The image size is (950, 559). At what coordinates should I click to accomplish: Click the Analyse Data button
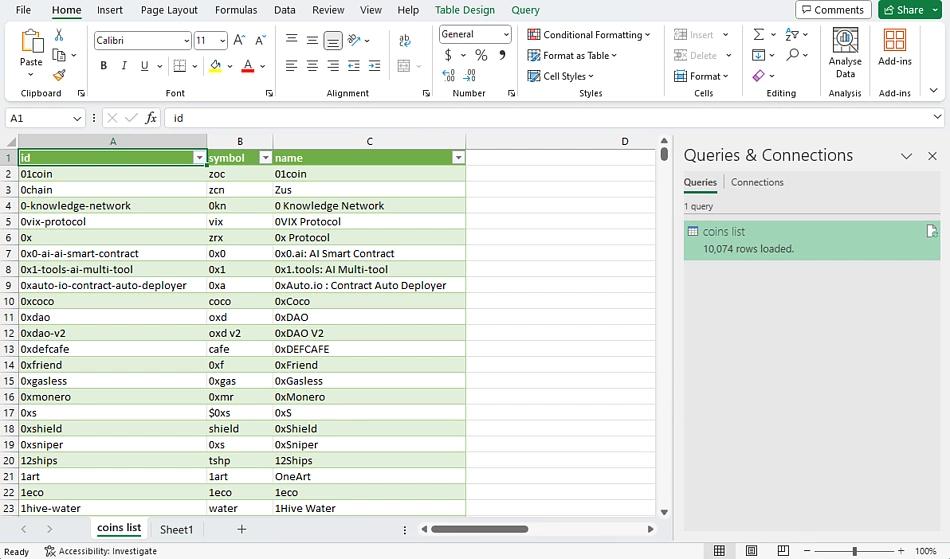[x=845, y=53]
